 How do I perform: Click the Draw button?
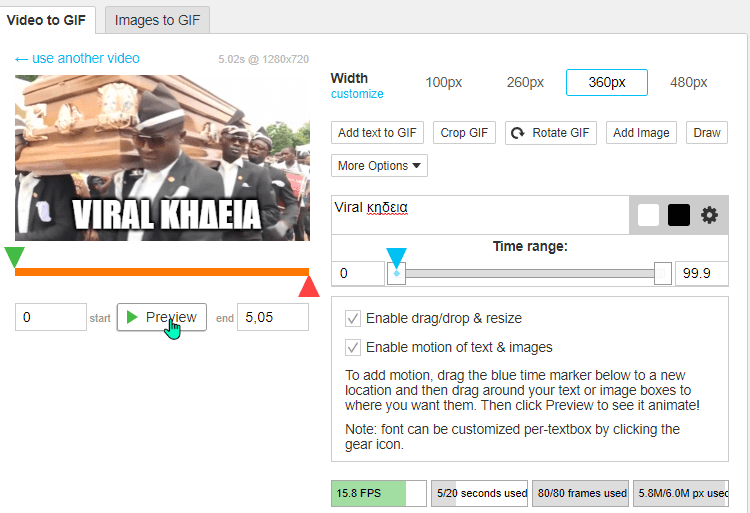706,132
